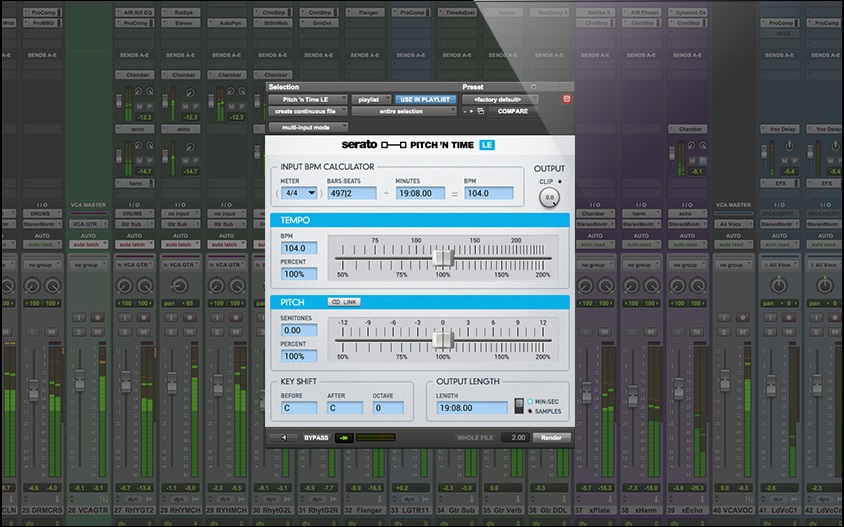Toggle the output length units switch
The image size is (844, 527).
(x=517, y=405)
